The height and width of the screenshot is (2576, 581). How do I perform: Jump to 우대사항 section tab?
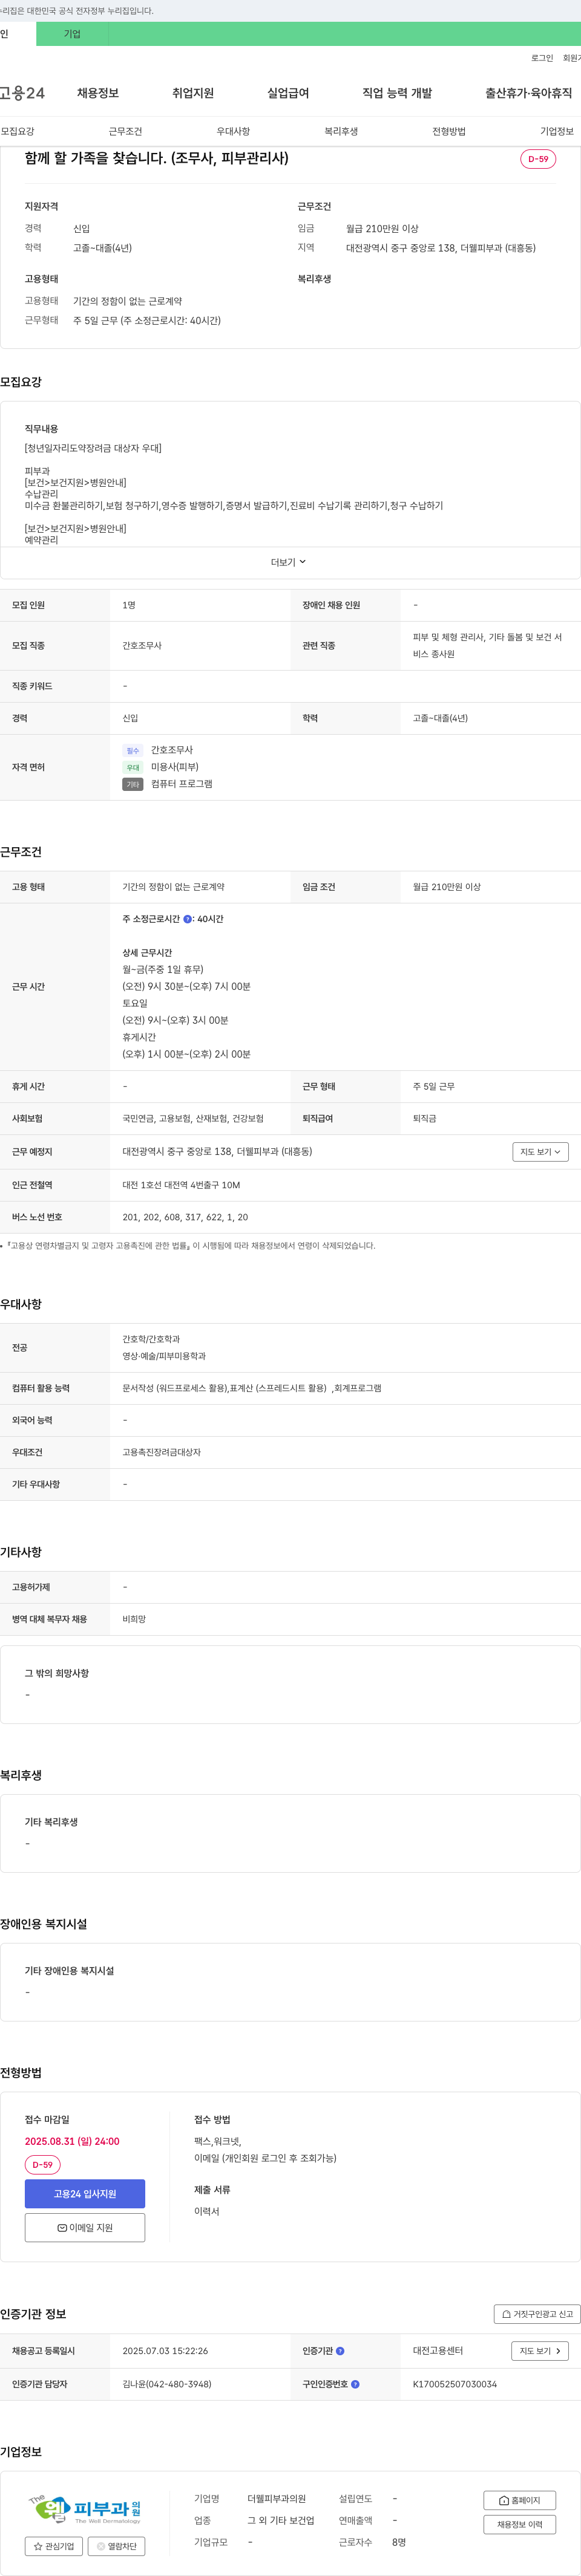click(233, 131)
